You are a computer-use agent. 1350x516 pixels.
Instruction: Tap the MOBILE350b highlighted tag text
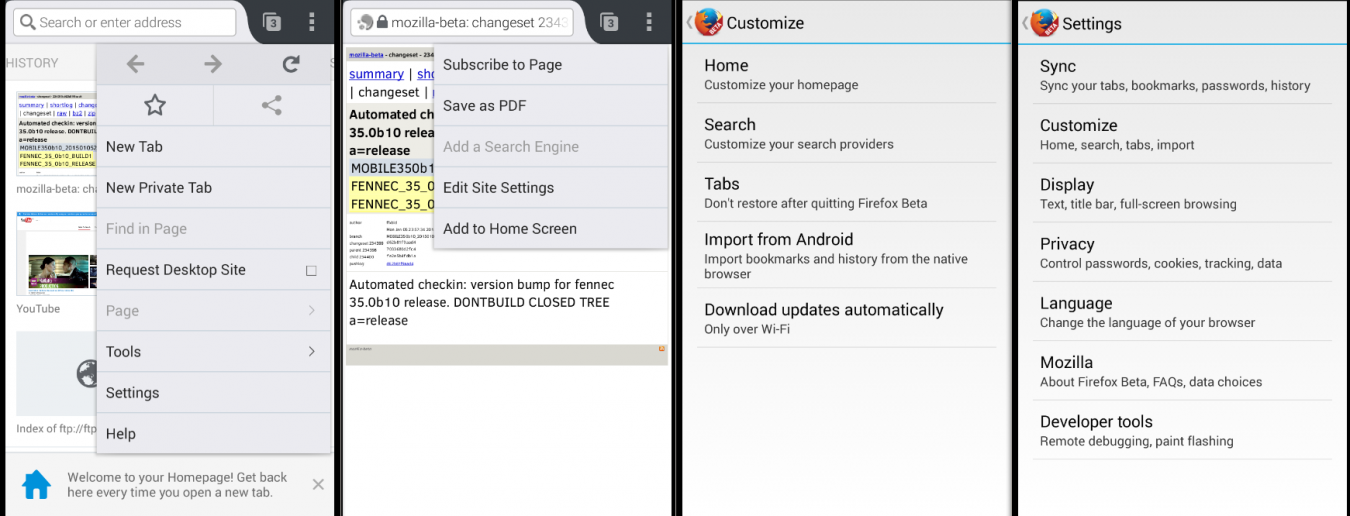coord(392,168)
